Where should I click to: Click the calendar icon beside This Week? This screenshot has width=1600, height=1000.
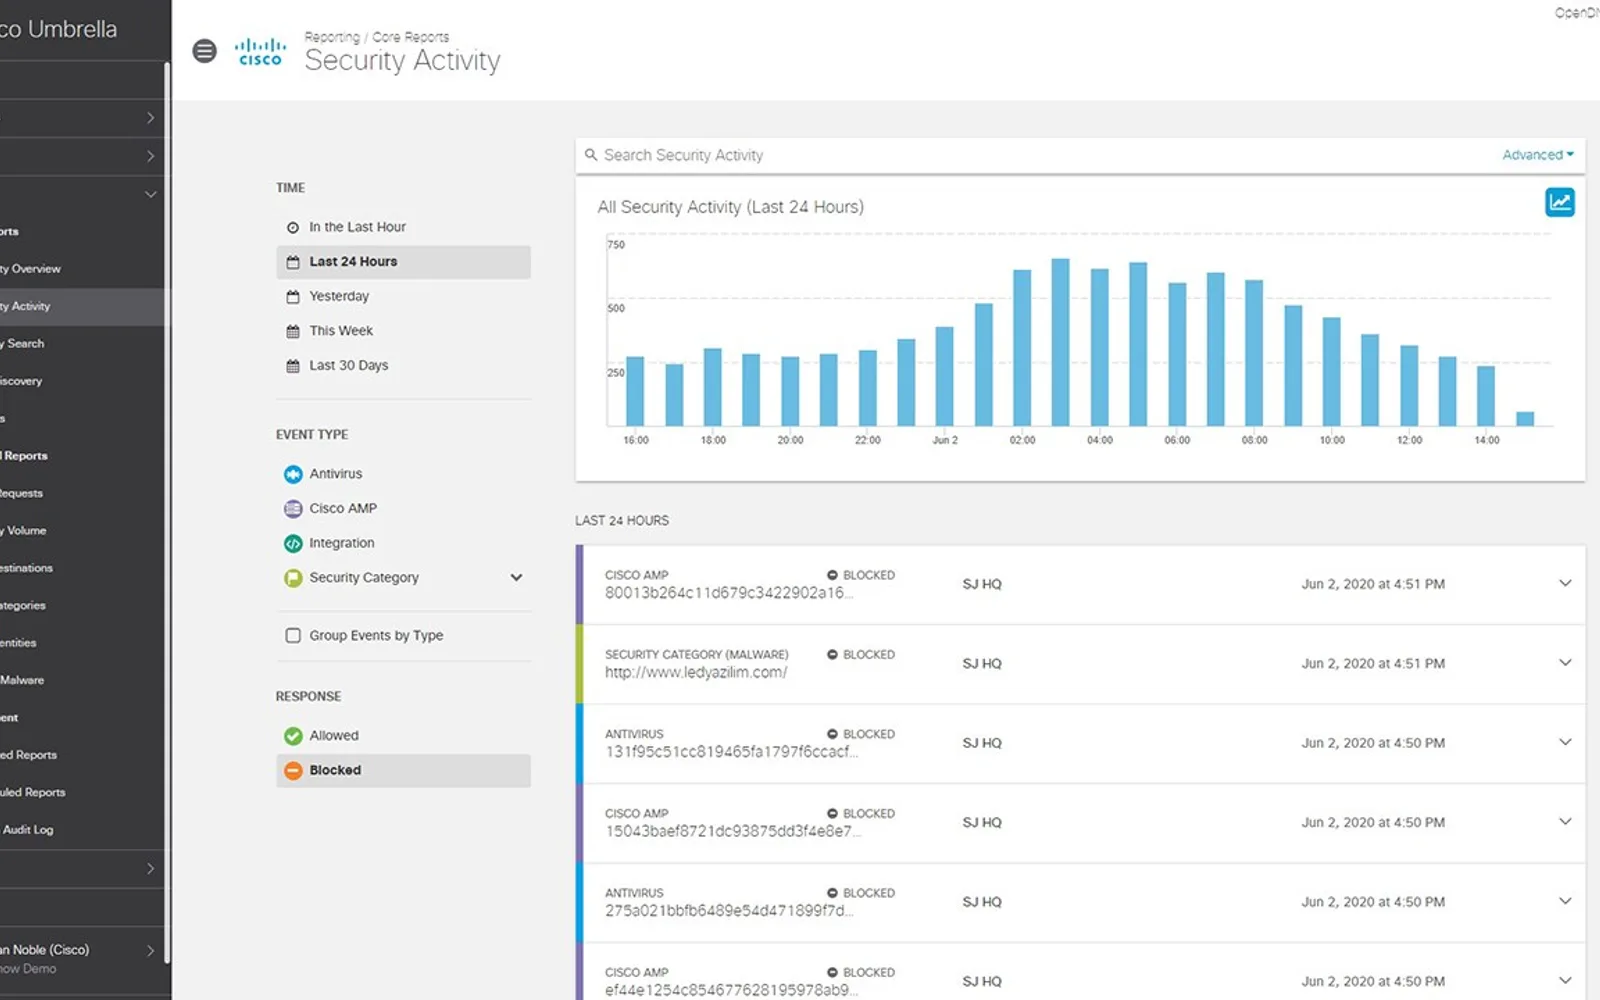point(293,331)
